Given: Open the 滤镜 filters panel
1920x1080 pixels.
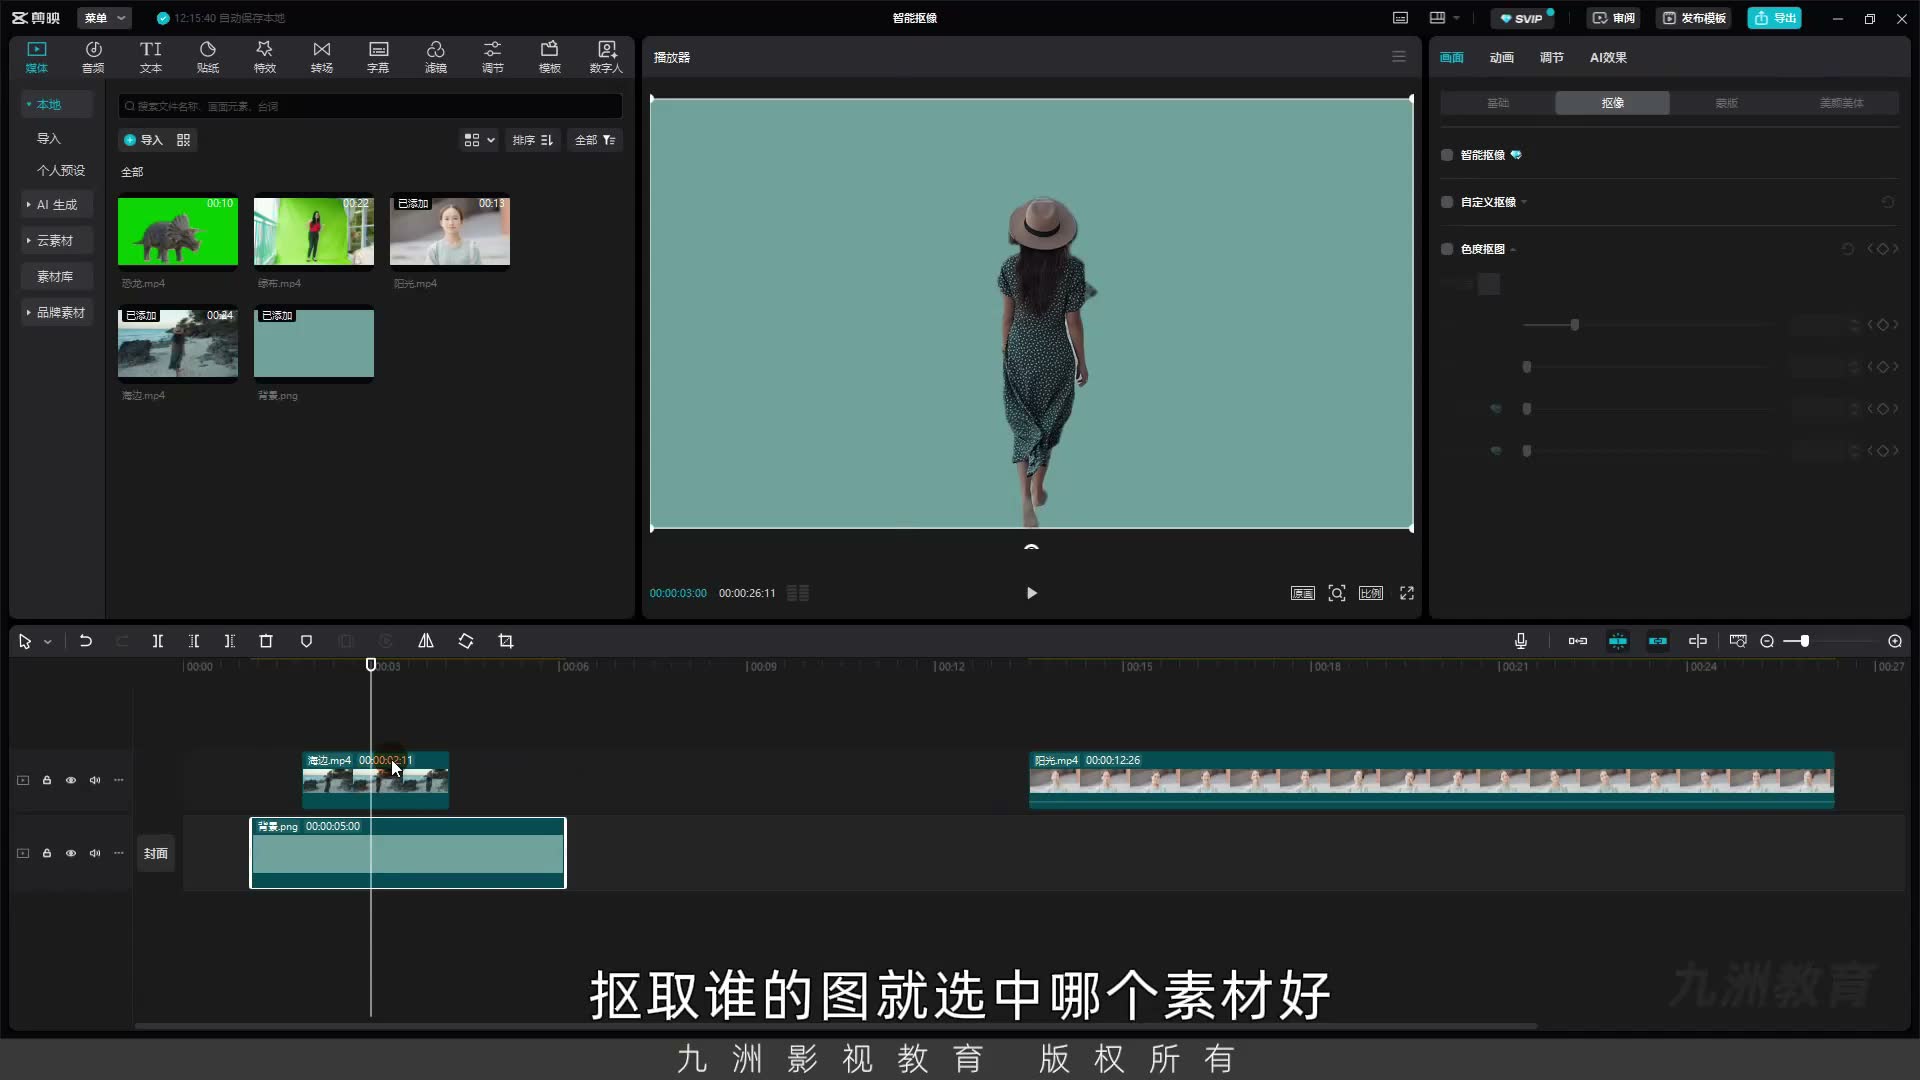Looking at the screenshot, I should tap(435, 57).
